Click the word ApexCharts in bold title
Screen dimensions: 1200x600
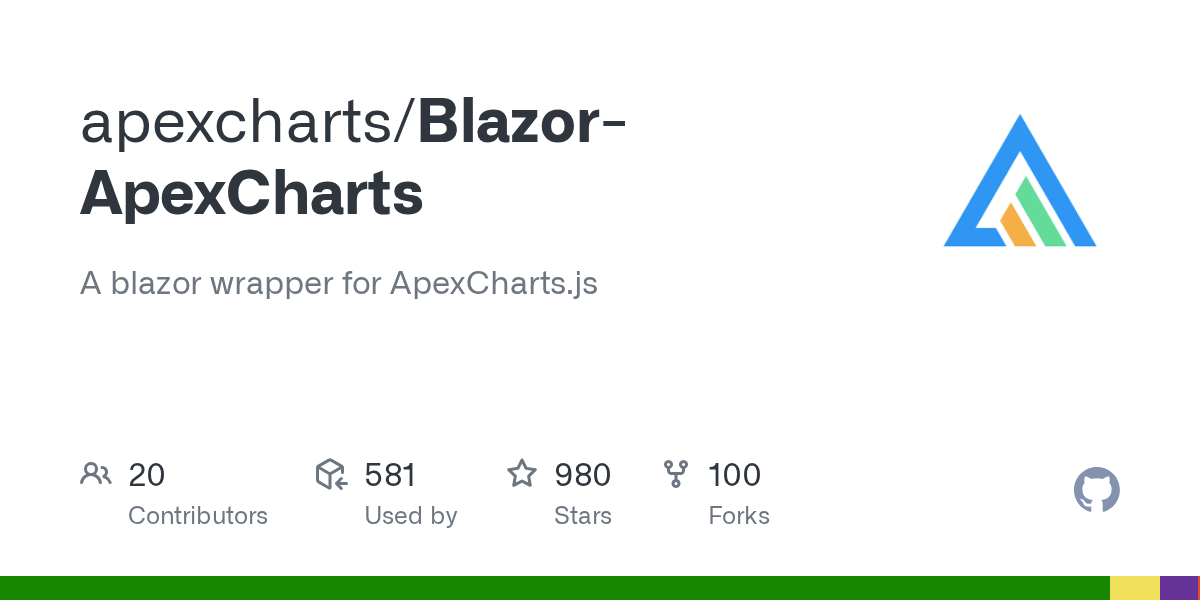point(252,194)
